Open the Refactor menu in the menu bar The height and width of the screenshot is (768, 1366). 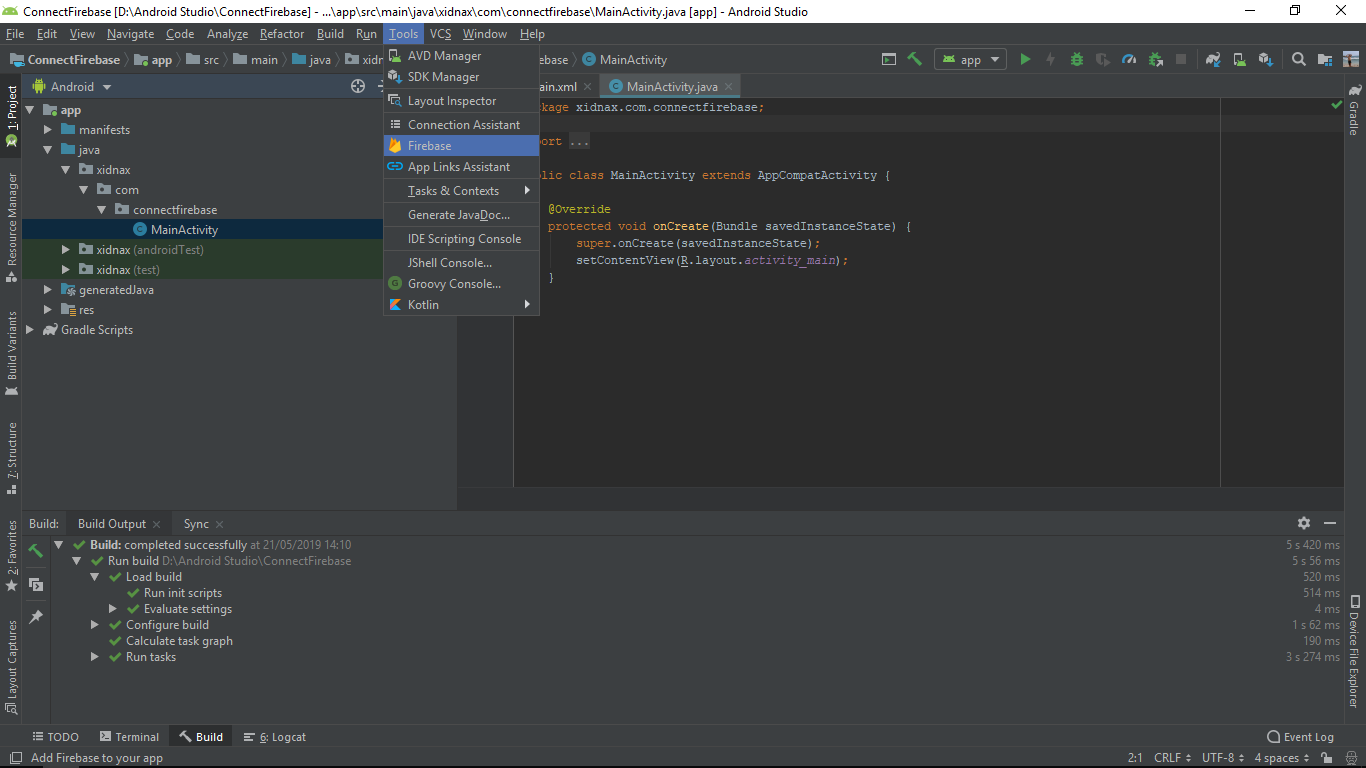point(282,34)
